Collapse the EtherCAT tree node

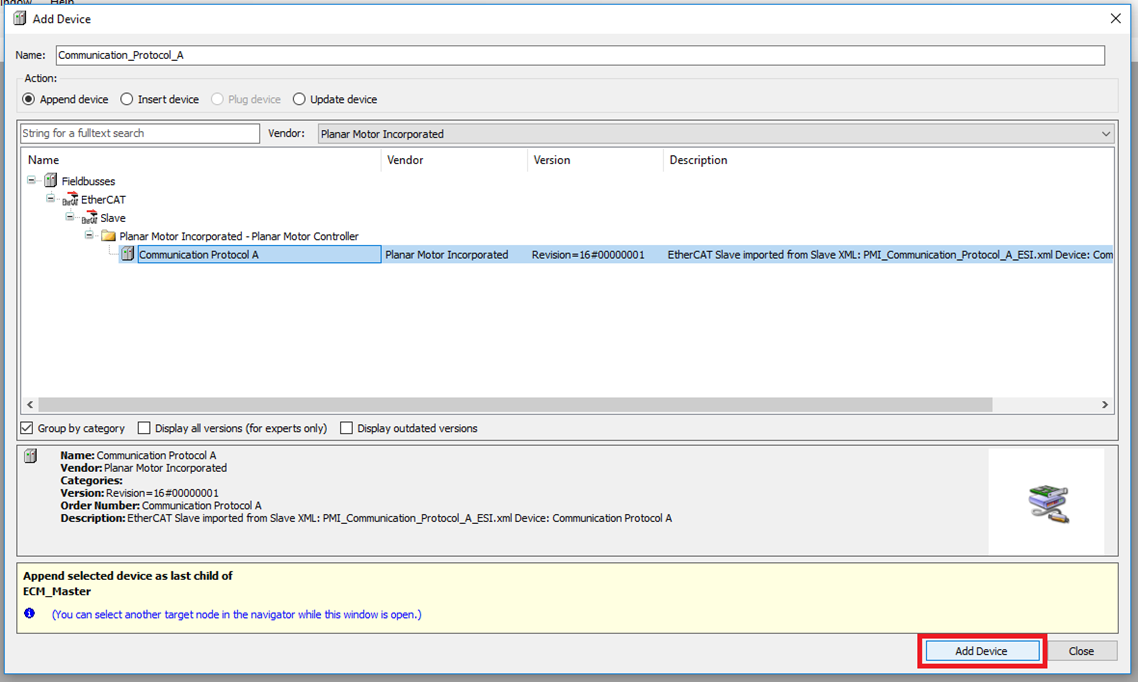51,199
